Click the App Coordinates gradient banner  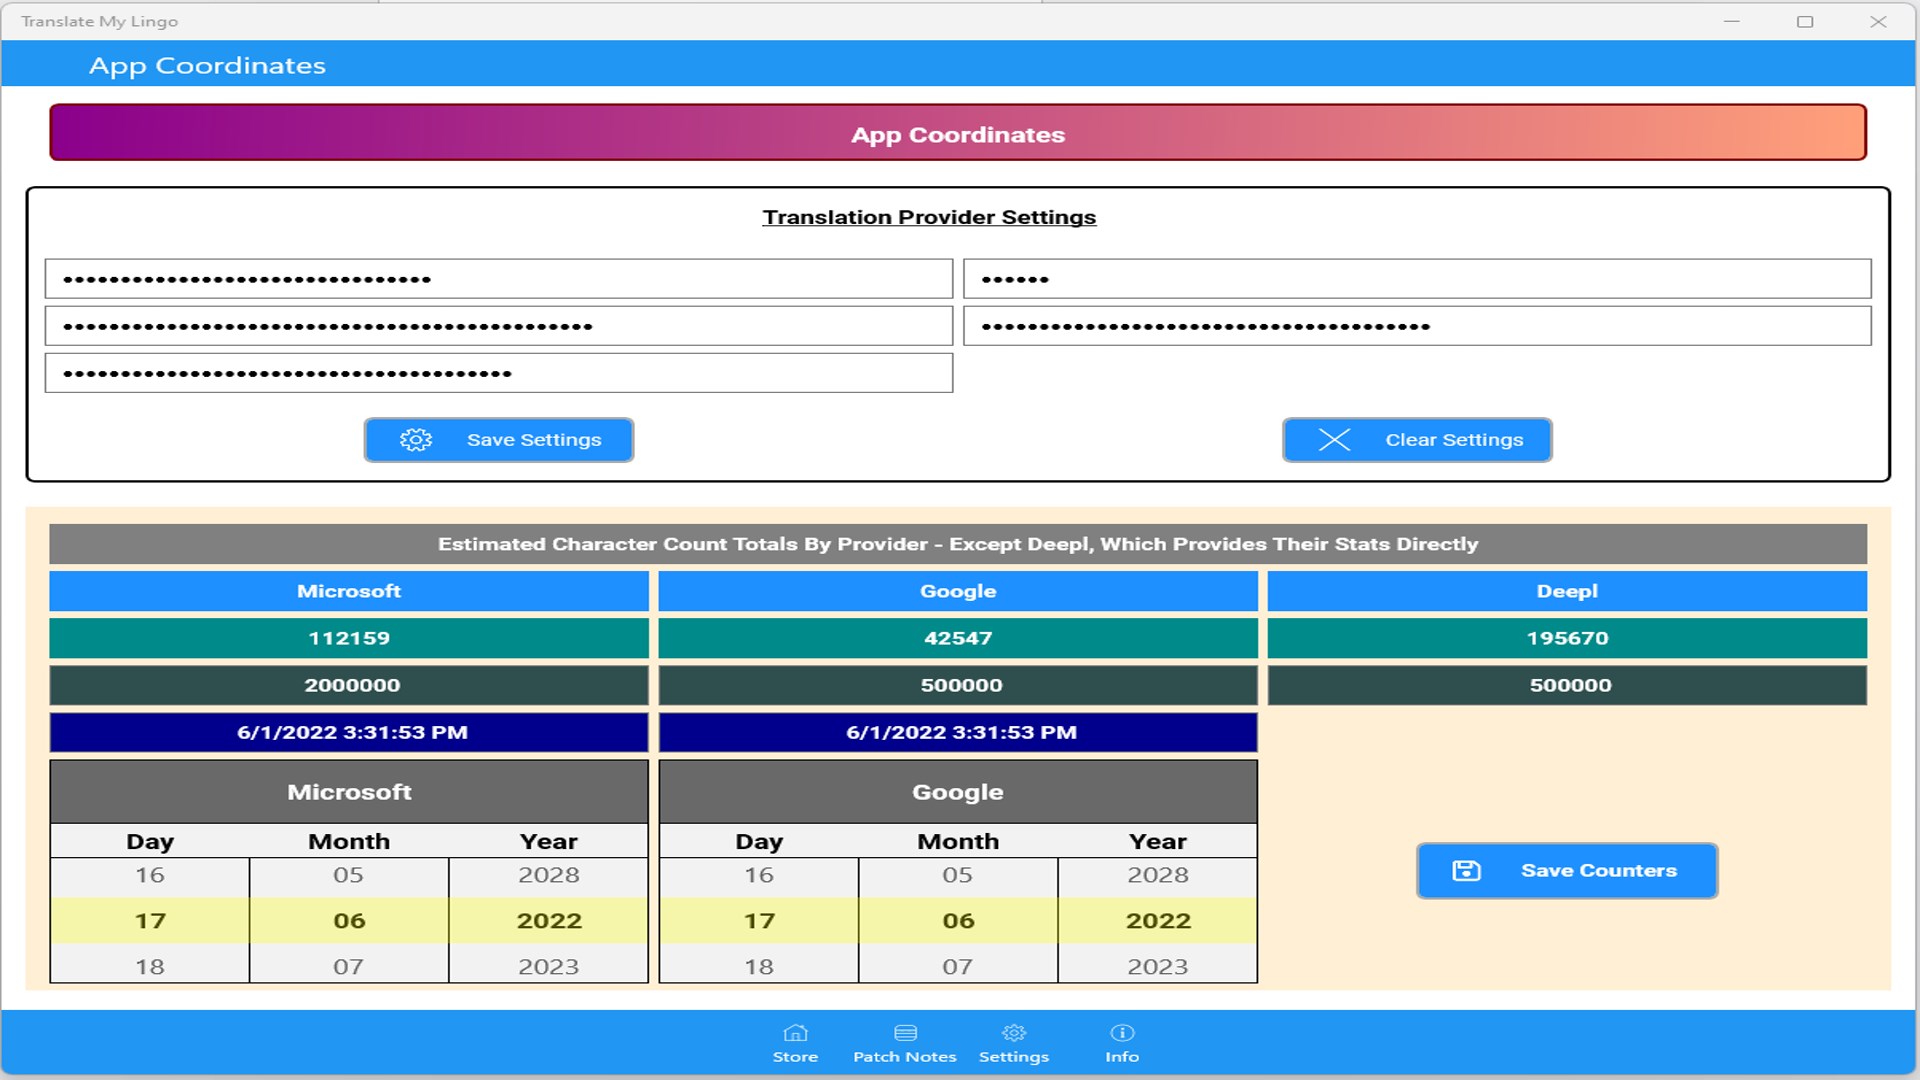click(957, 133)
